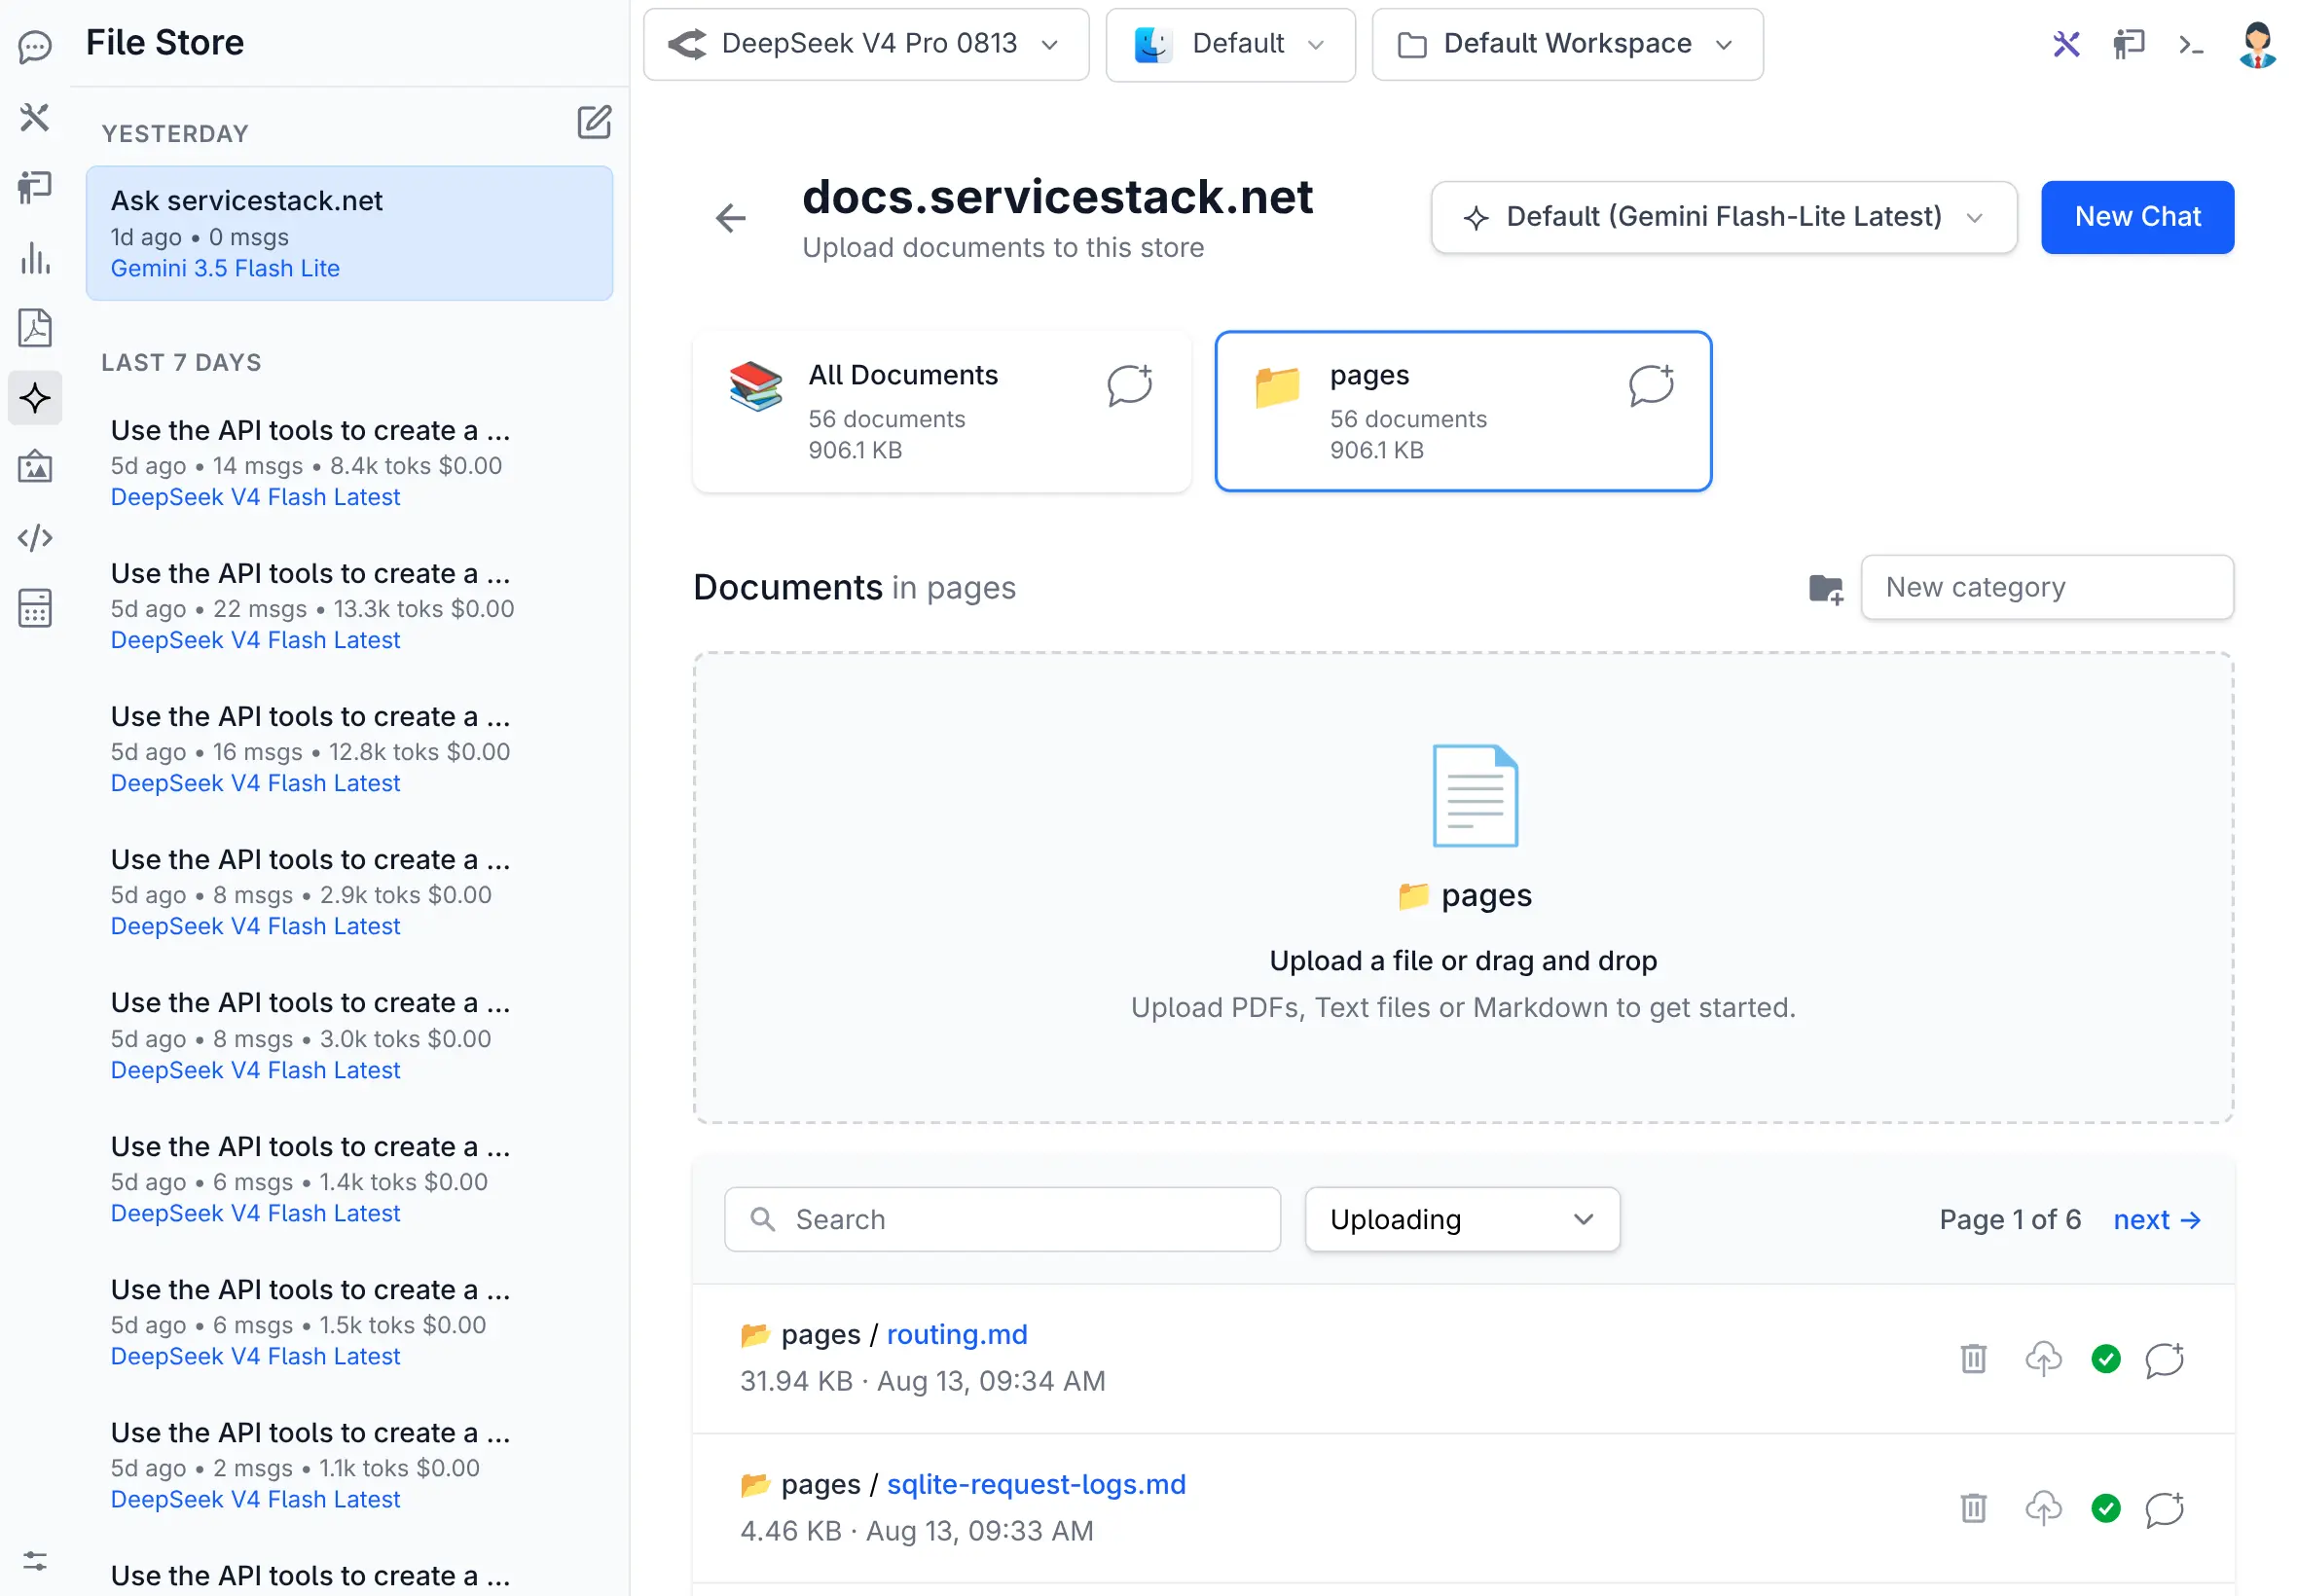Expand the Default Workspace dropdown

pos(1567,44)
